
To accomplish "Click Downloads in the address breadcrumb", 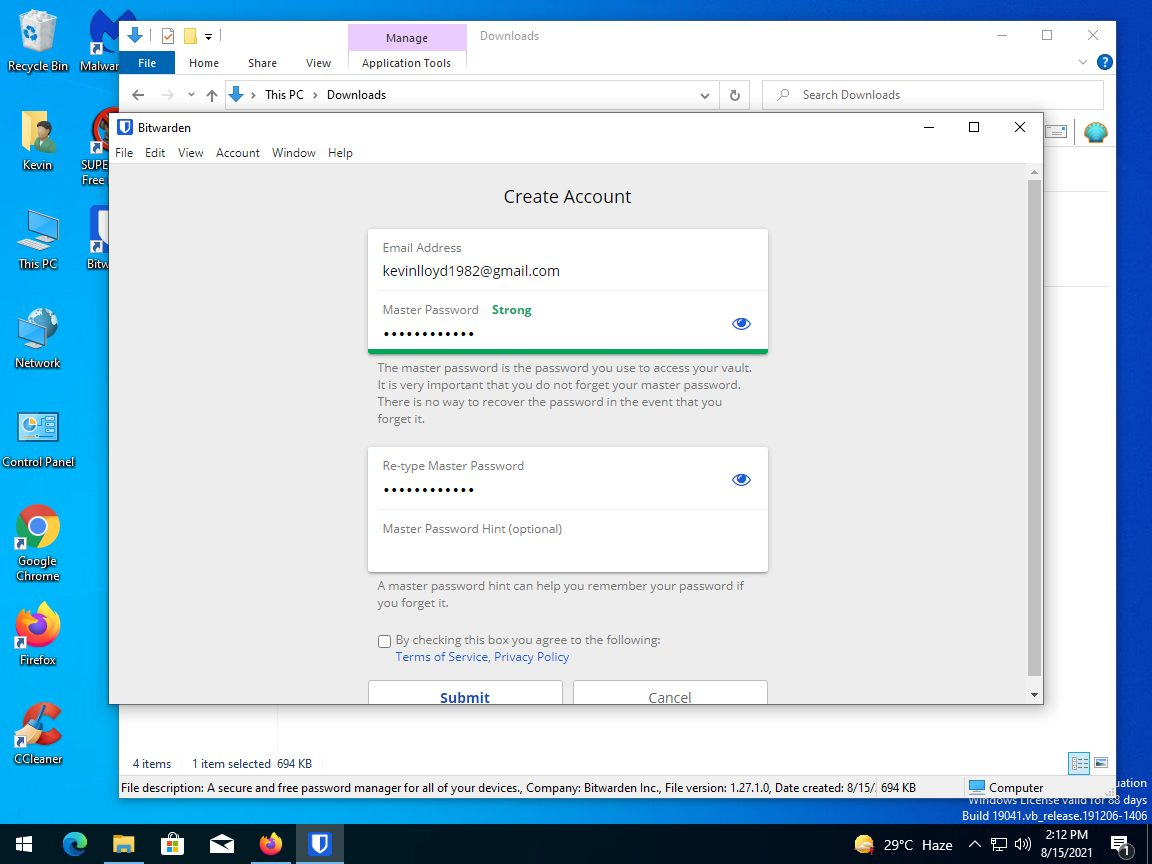I will 356,95.
